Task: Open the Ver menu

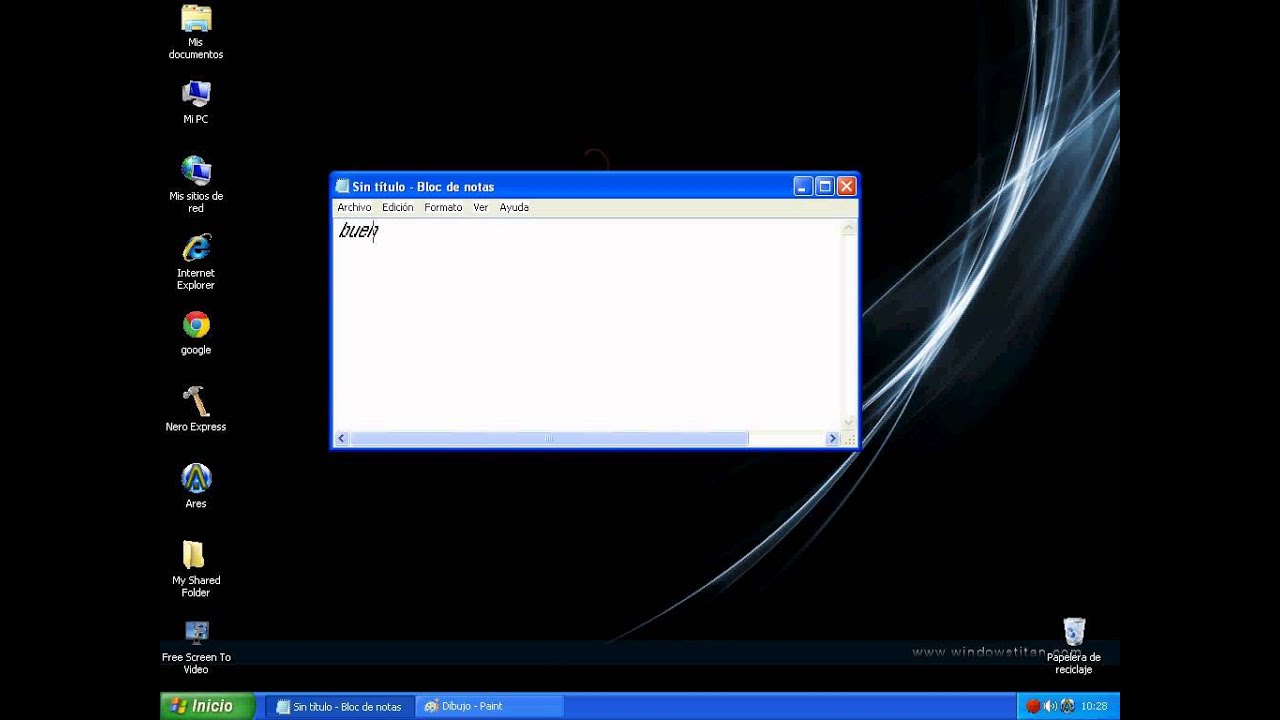Action: pyautogui.click(x=481, y=207)
